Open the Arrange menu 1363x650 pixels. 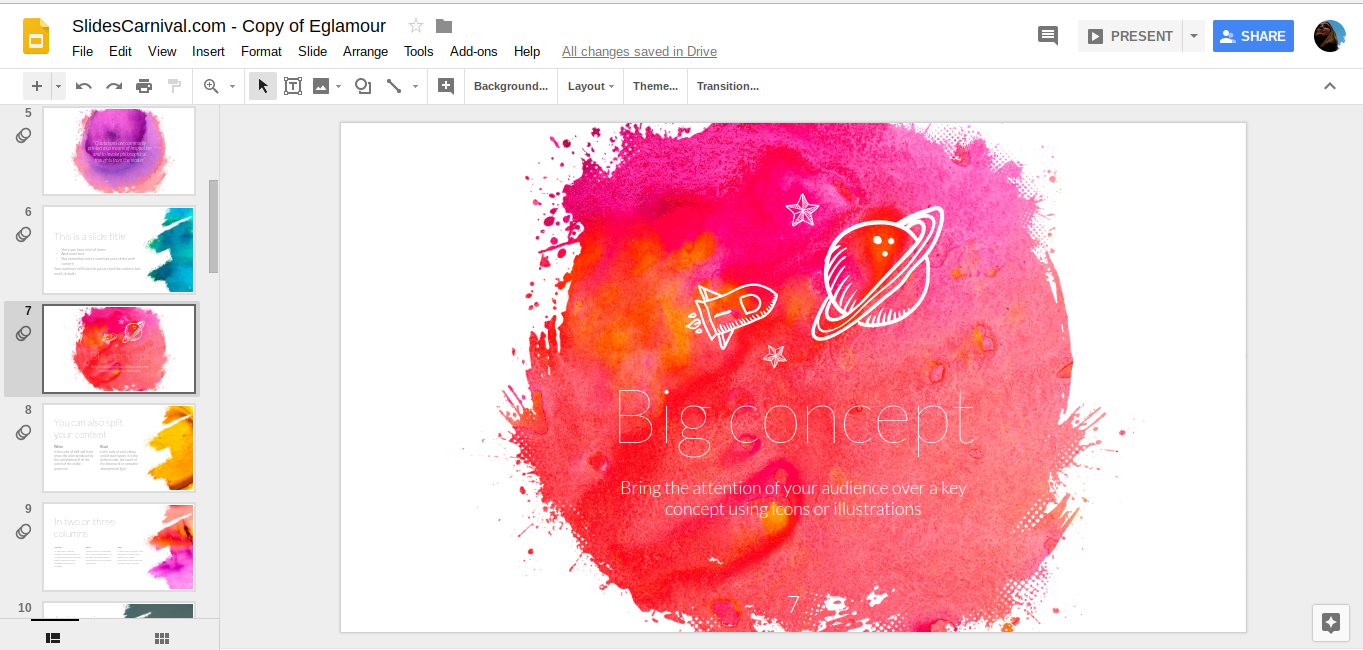(x=365, y=51)
